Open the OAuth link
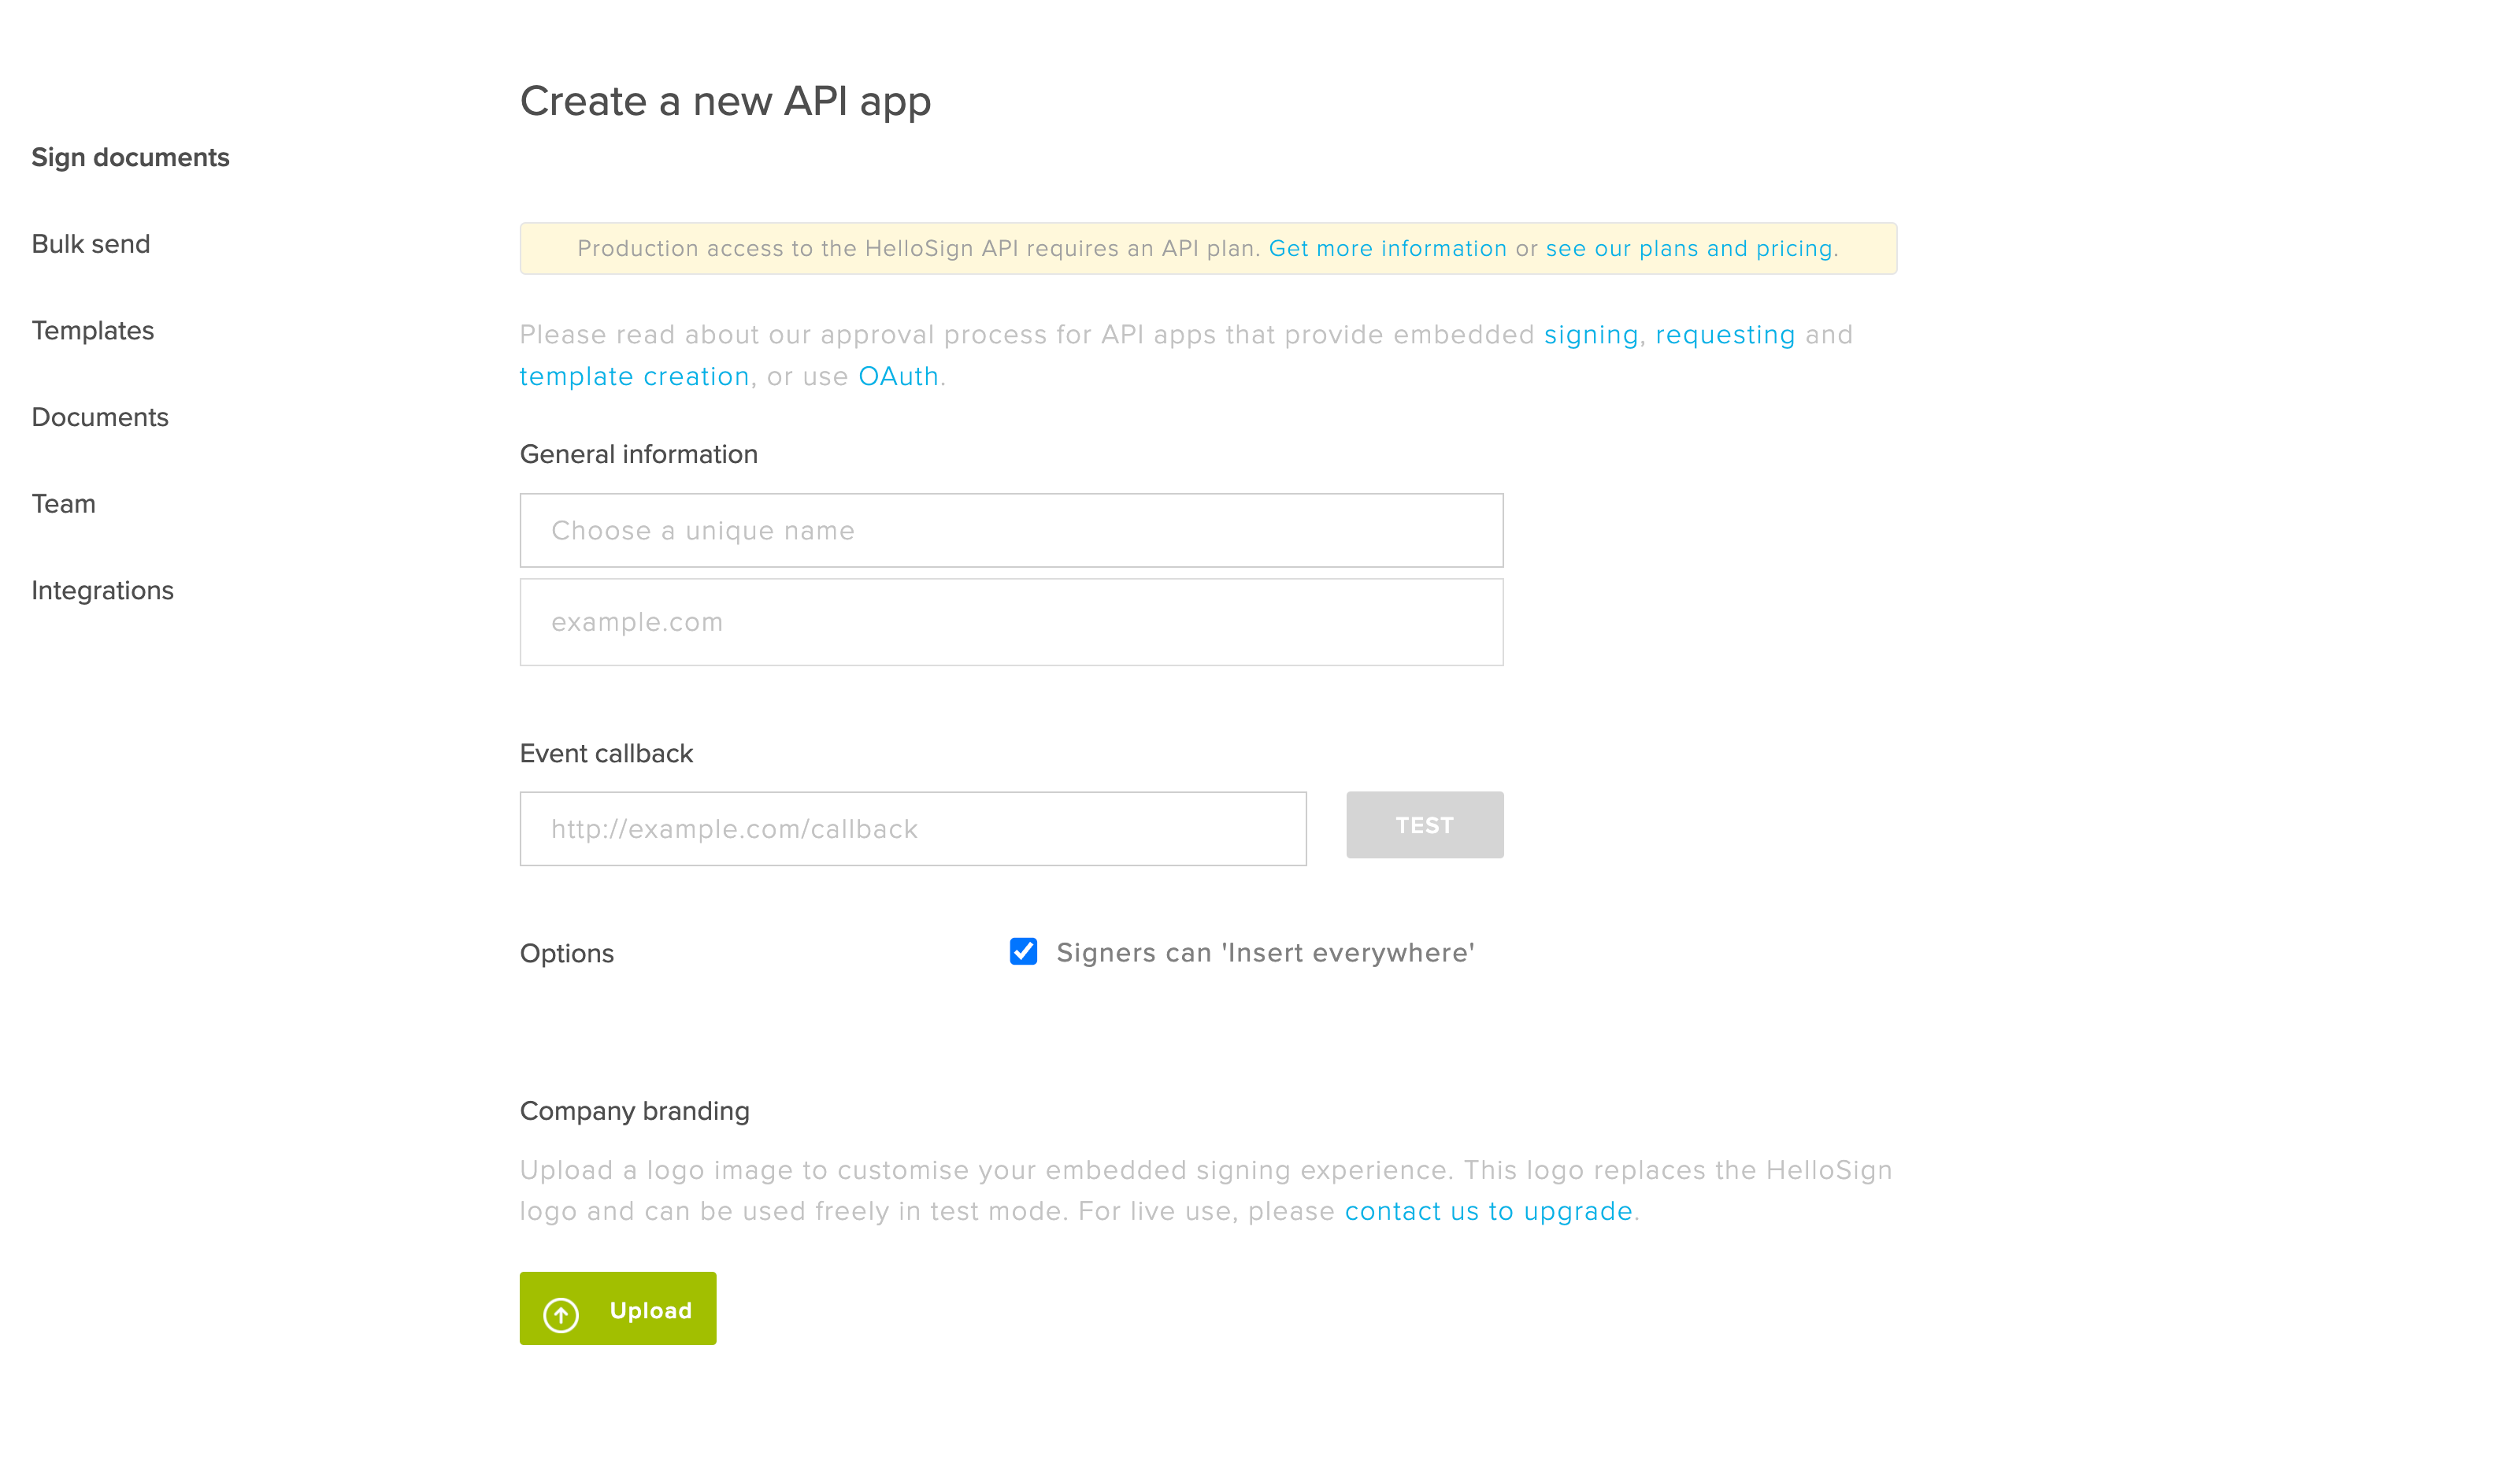This screenshot has height=1475, width=2520. (x=898, y=376)
